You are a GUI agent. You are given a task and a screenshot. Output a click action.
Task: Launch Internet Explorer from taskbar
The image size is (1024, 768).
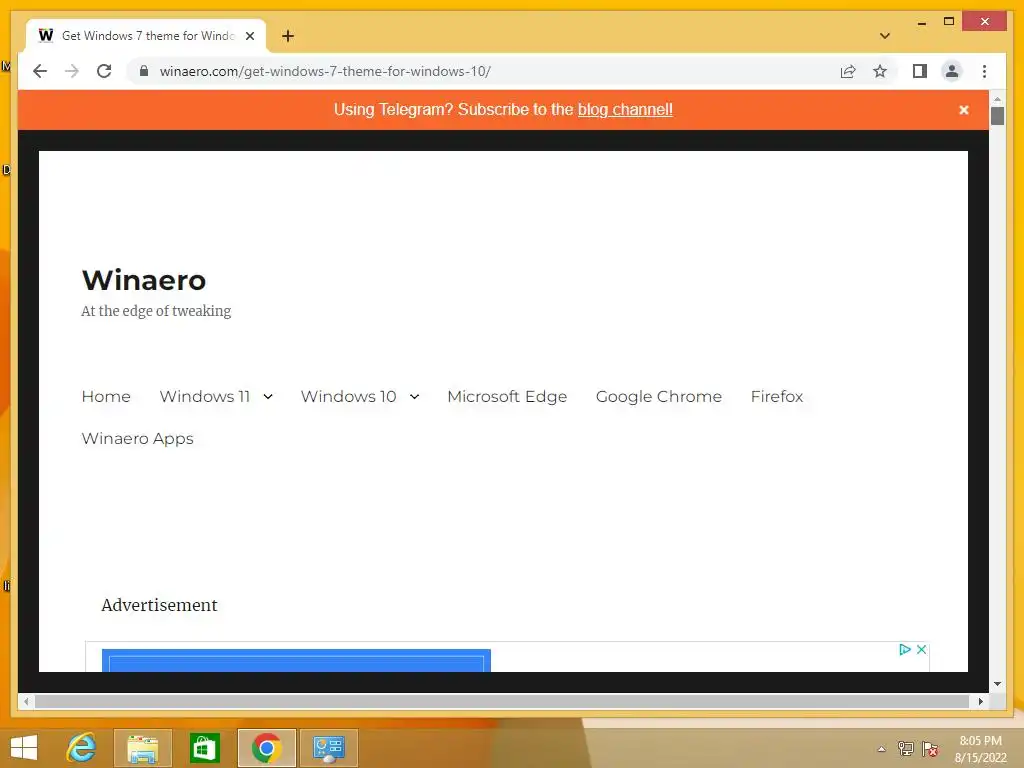pos(82,748)
